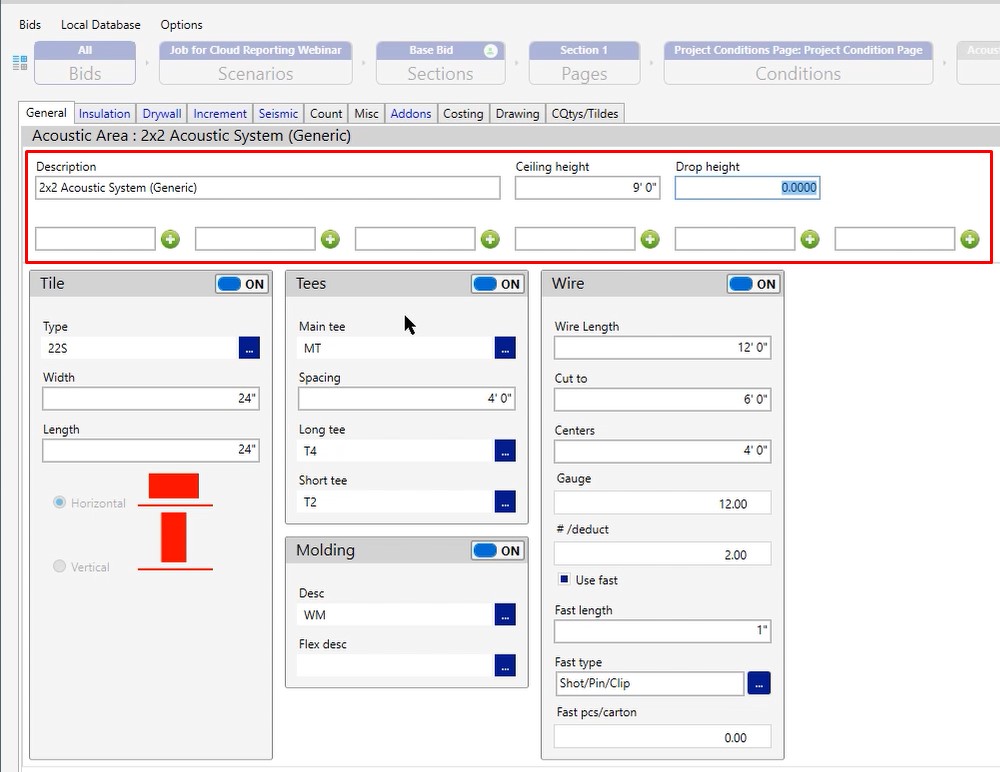Click the first green plus icon under Description
The height and width of the screenshot is (772, 1000).
click(x=170, y=239)
